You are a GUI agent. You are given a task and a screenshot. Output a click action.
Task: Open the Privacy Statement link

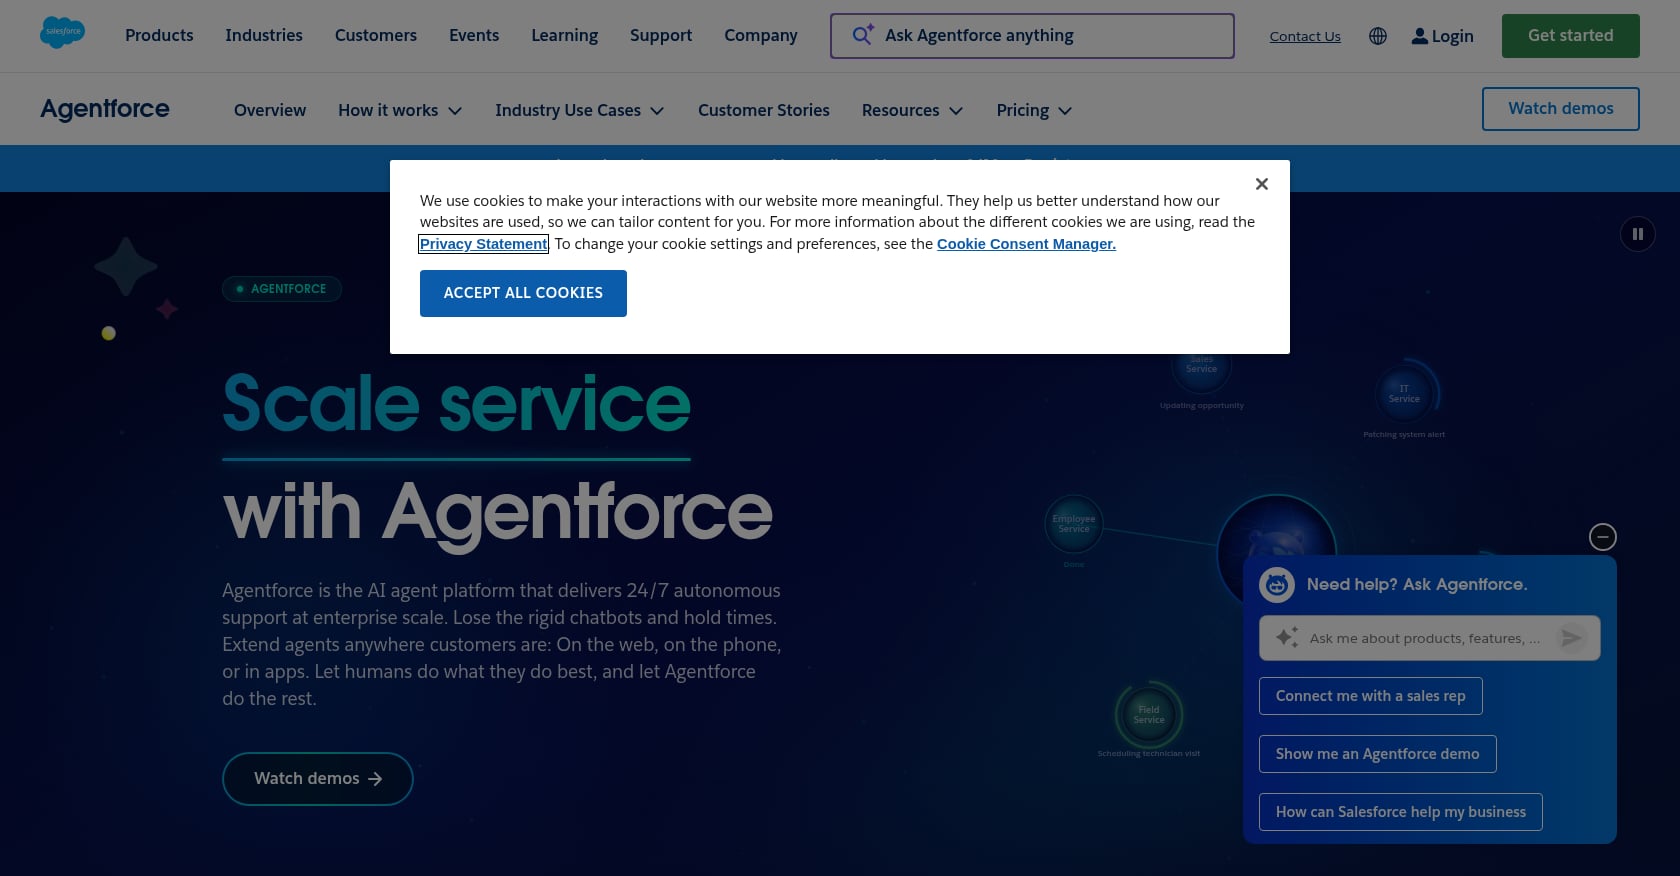click(x=483, y=244)
